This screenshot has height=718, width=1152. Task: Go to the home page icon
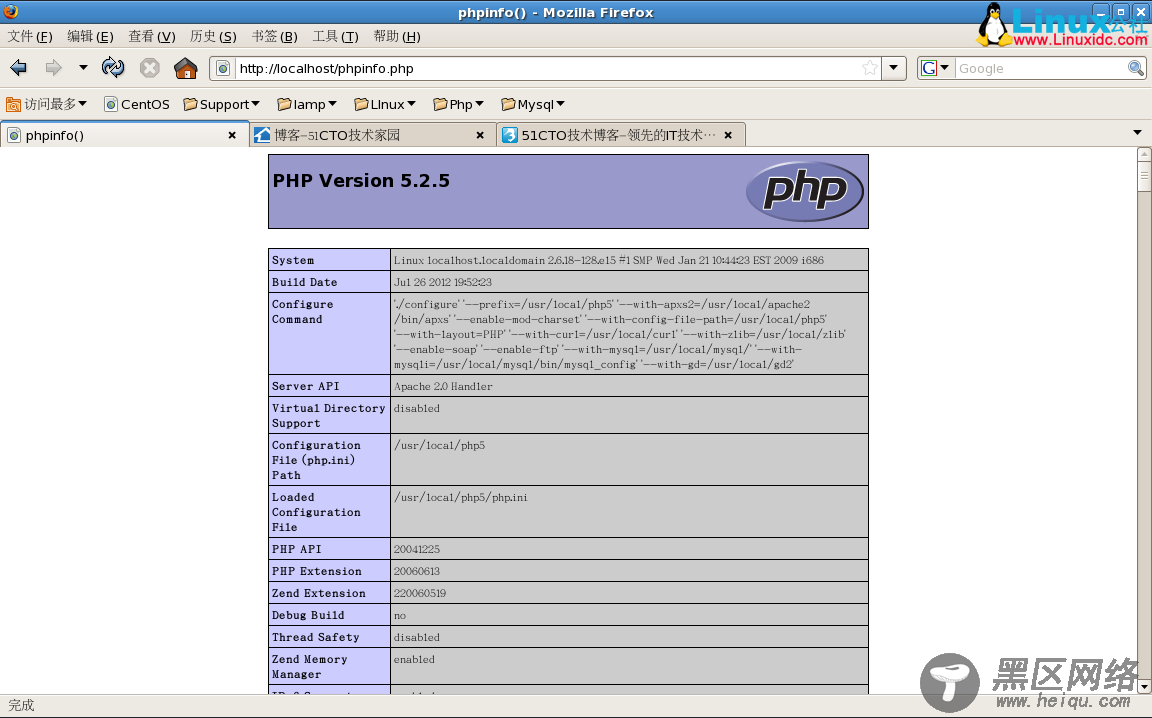tap(186, 68)
